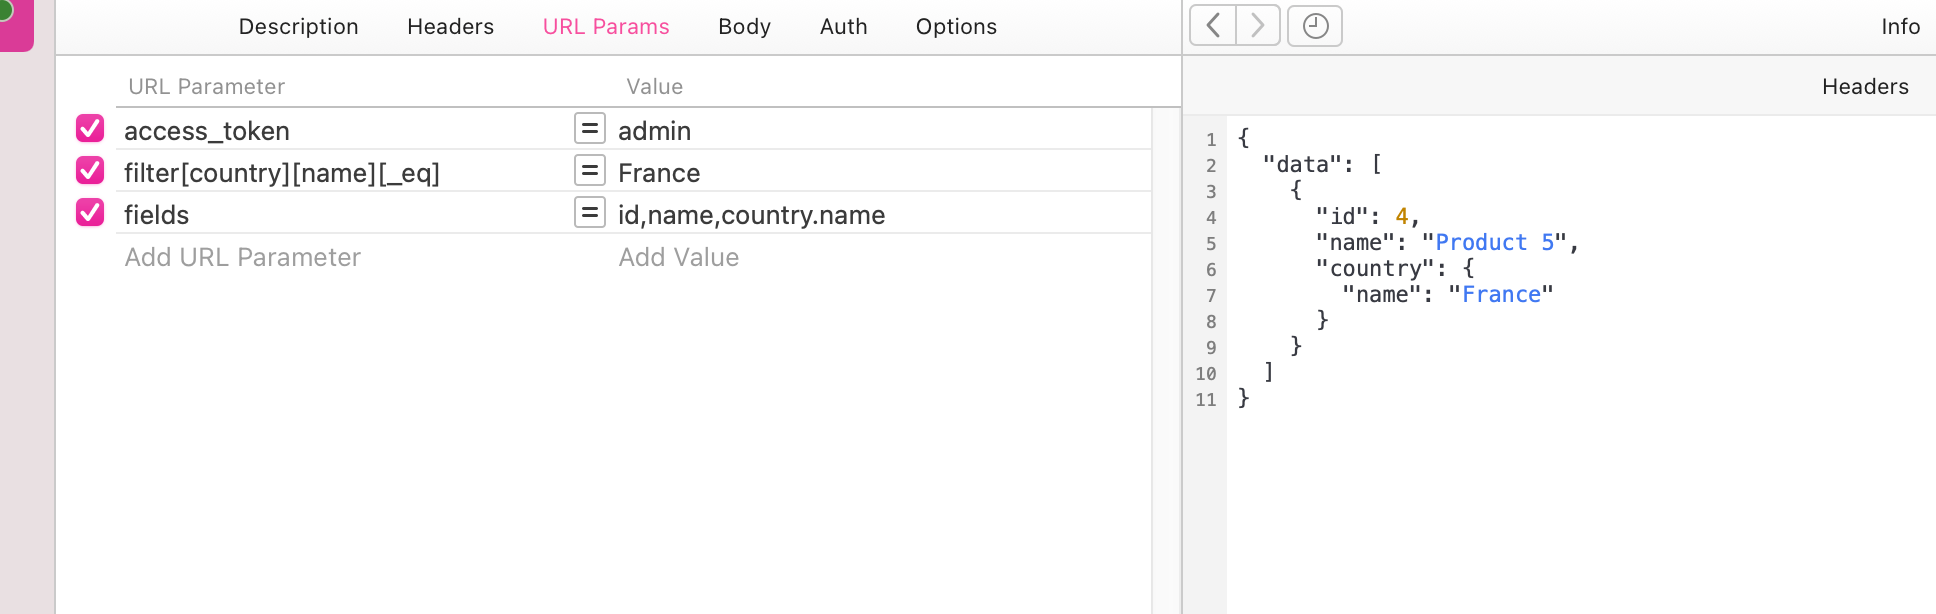The image size is (1936, 614).
Task: Click the "country" key in JSON response
Action: (x=1375, y=268)
